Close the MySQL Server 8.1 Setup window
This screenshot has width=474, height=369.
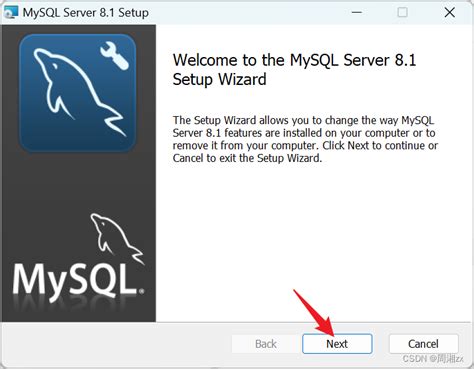(450, 13)
